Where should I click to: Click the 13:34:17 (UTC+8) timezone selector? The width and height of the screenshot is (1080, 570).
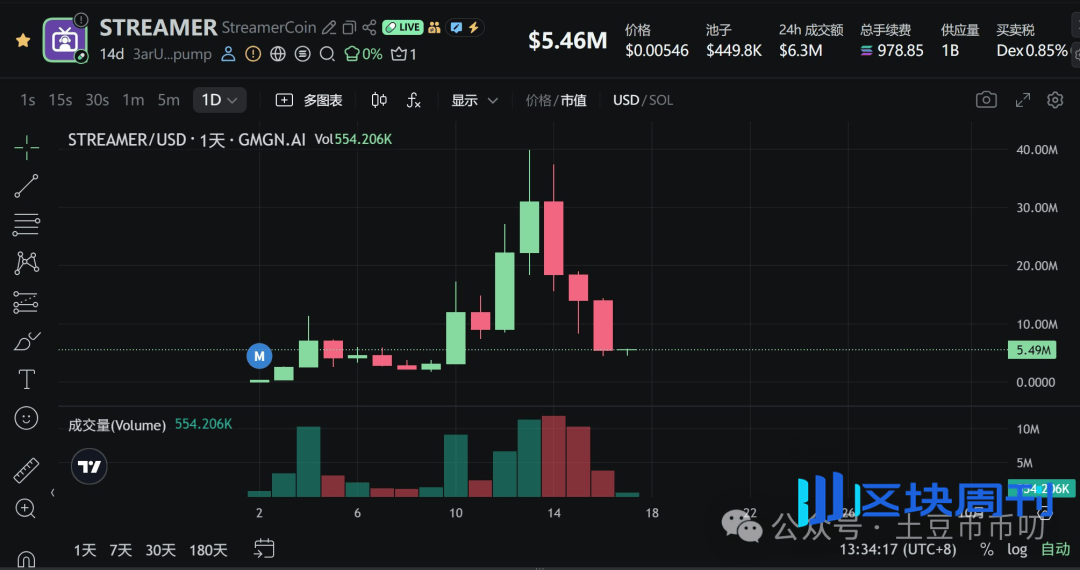click(897, 549)
